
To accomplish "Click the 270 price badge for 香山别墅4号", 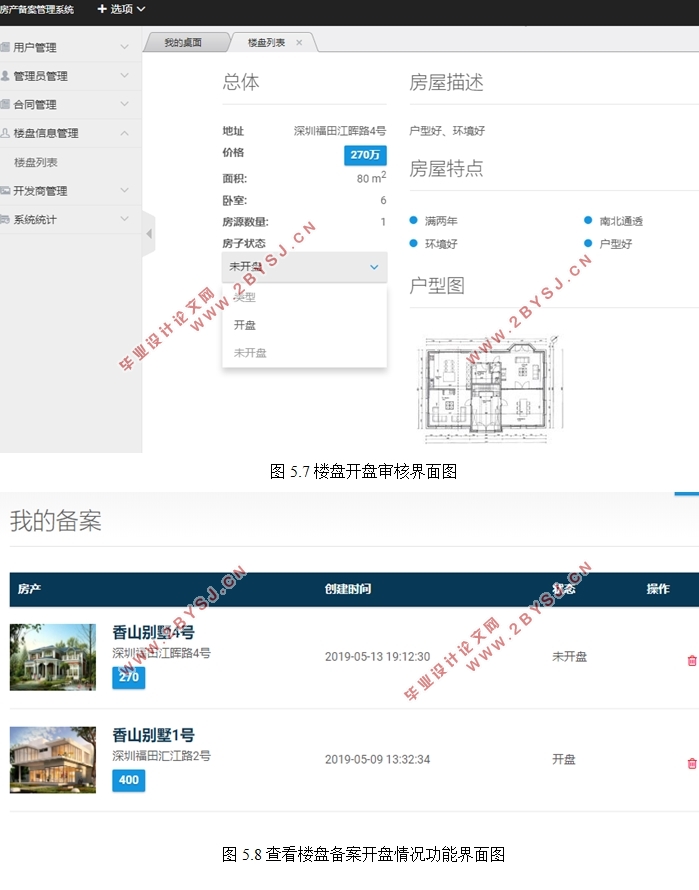I will (x=128, y=677).
